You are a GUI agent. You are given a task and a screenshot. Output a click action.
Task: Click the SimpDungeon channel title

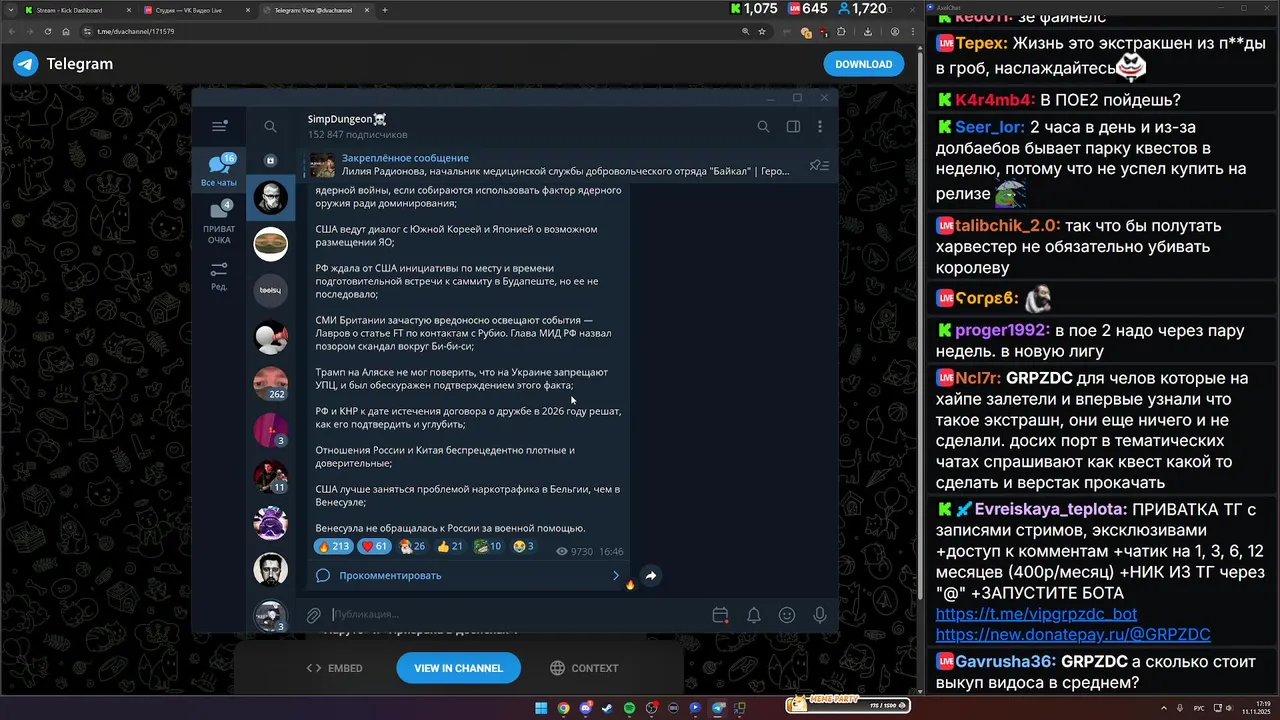(347, 119)
